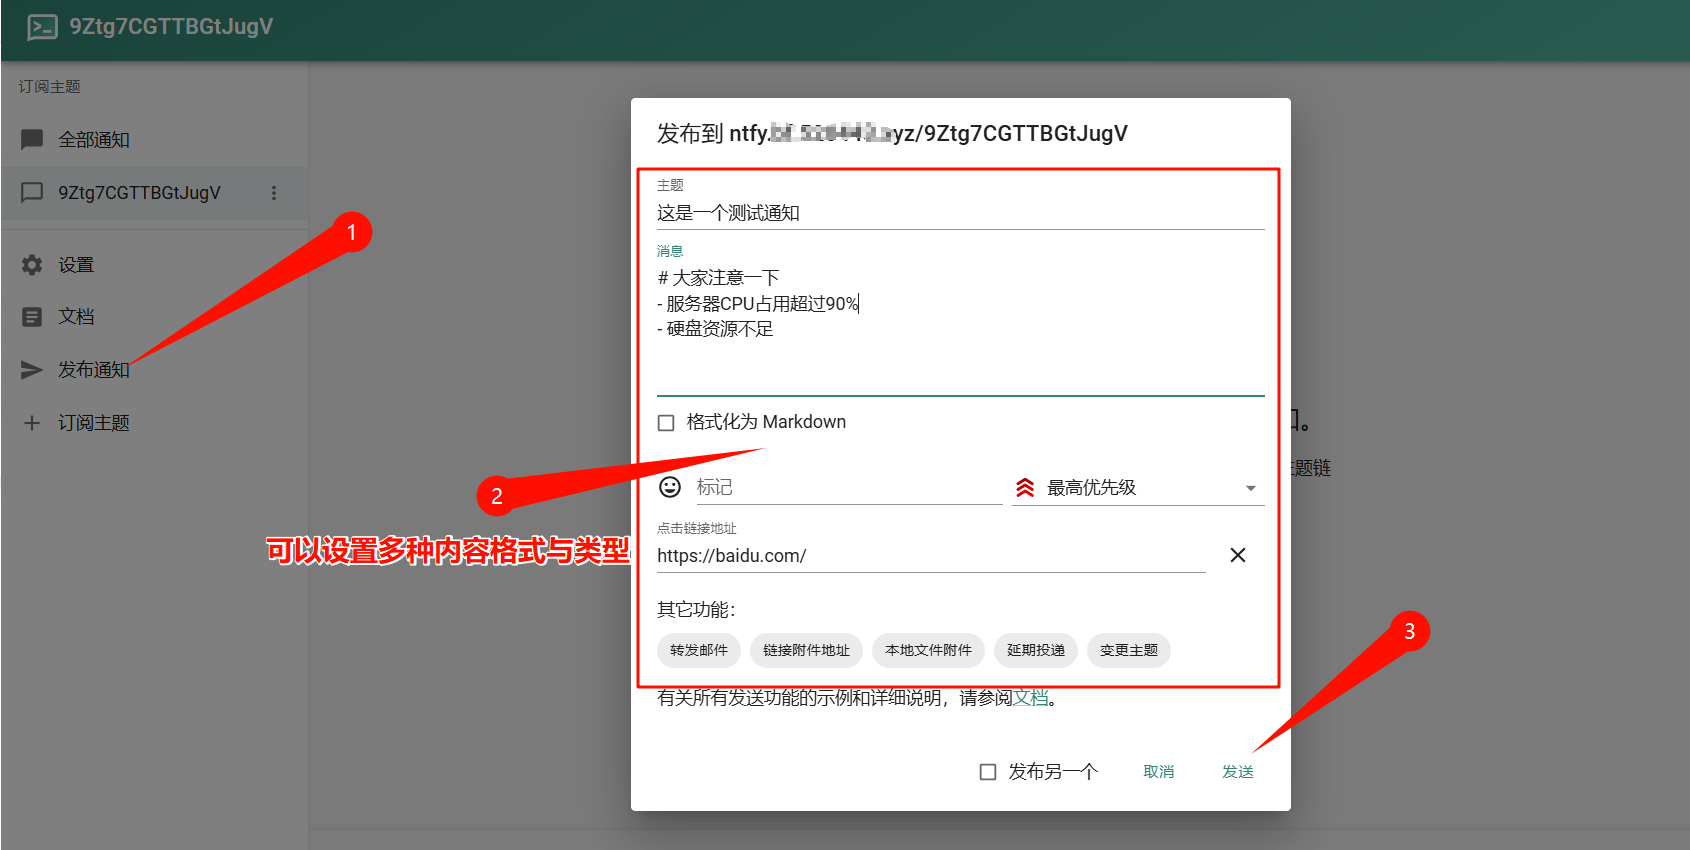Click the header title 9Ztg7CGTTBGtJugV
1690x850 pixels.
(171, 27)
